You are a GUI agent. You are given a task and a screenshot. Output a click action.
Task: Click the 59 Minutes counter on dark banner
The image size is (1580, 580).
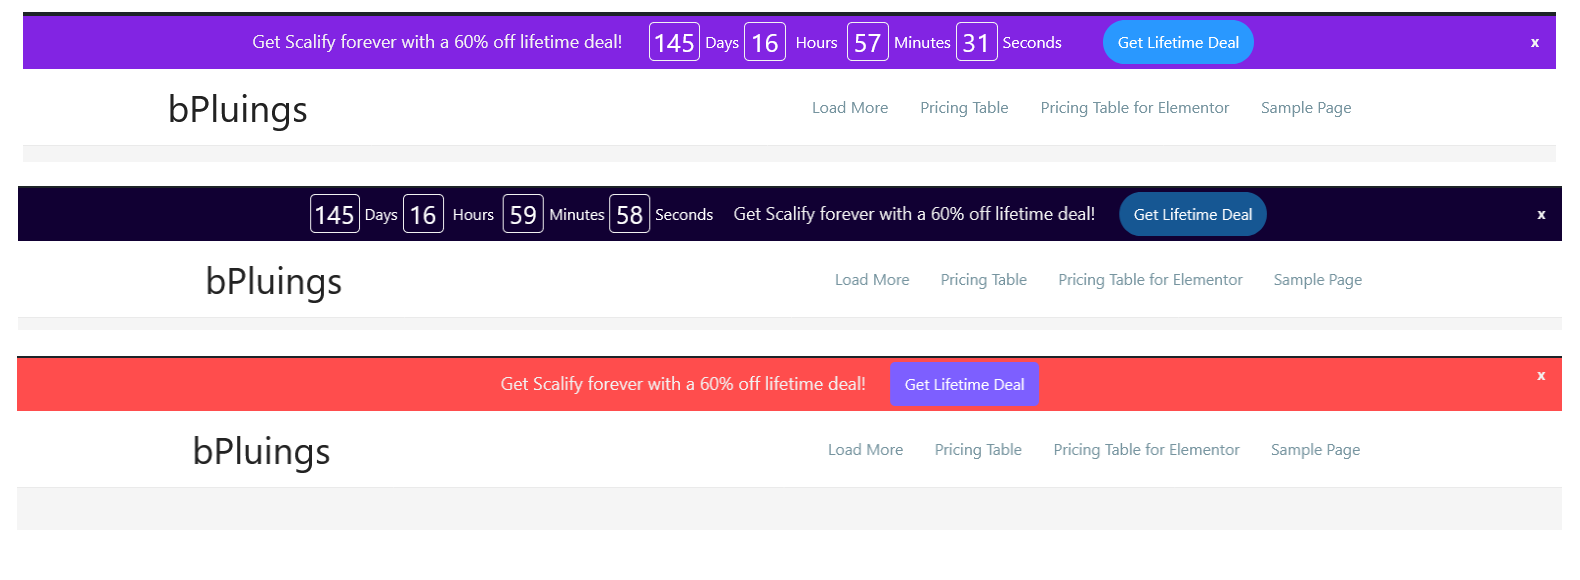[522, 213]
